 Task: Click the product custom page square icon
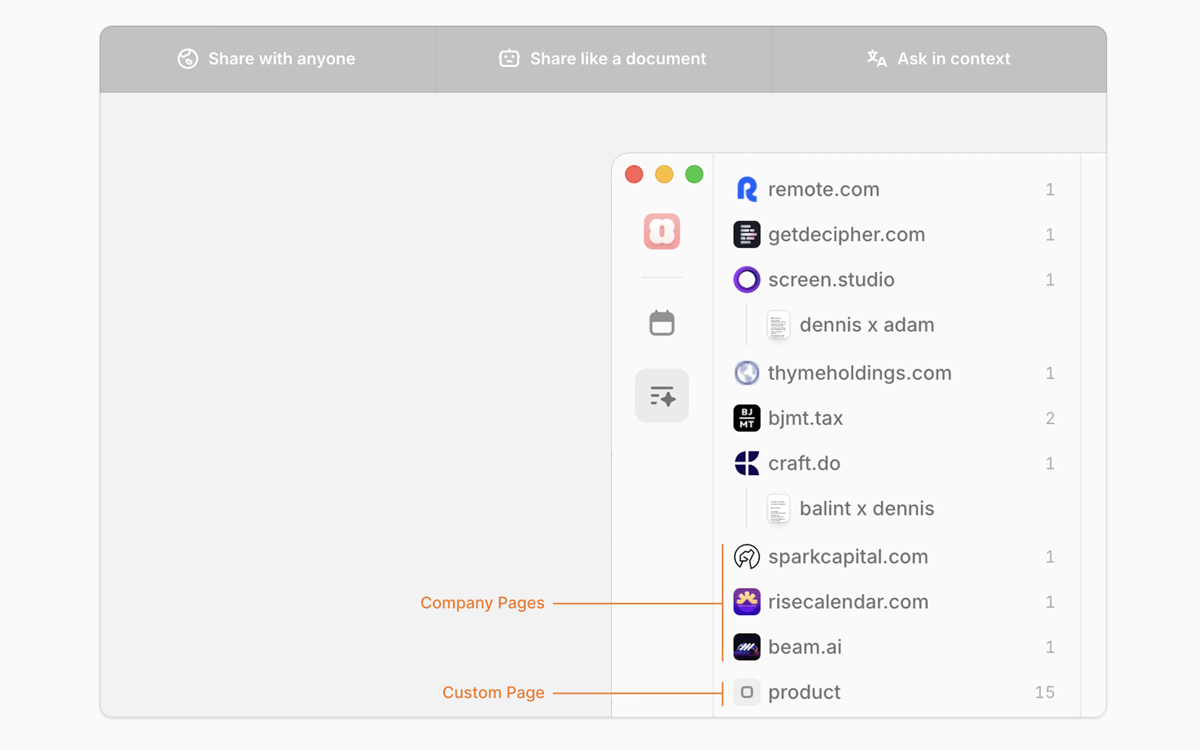coord(747,692)
